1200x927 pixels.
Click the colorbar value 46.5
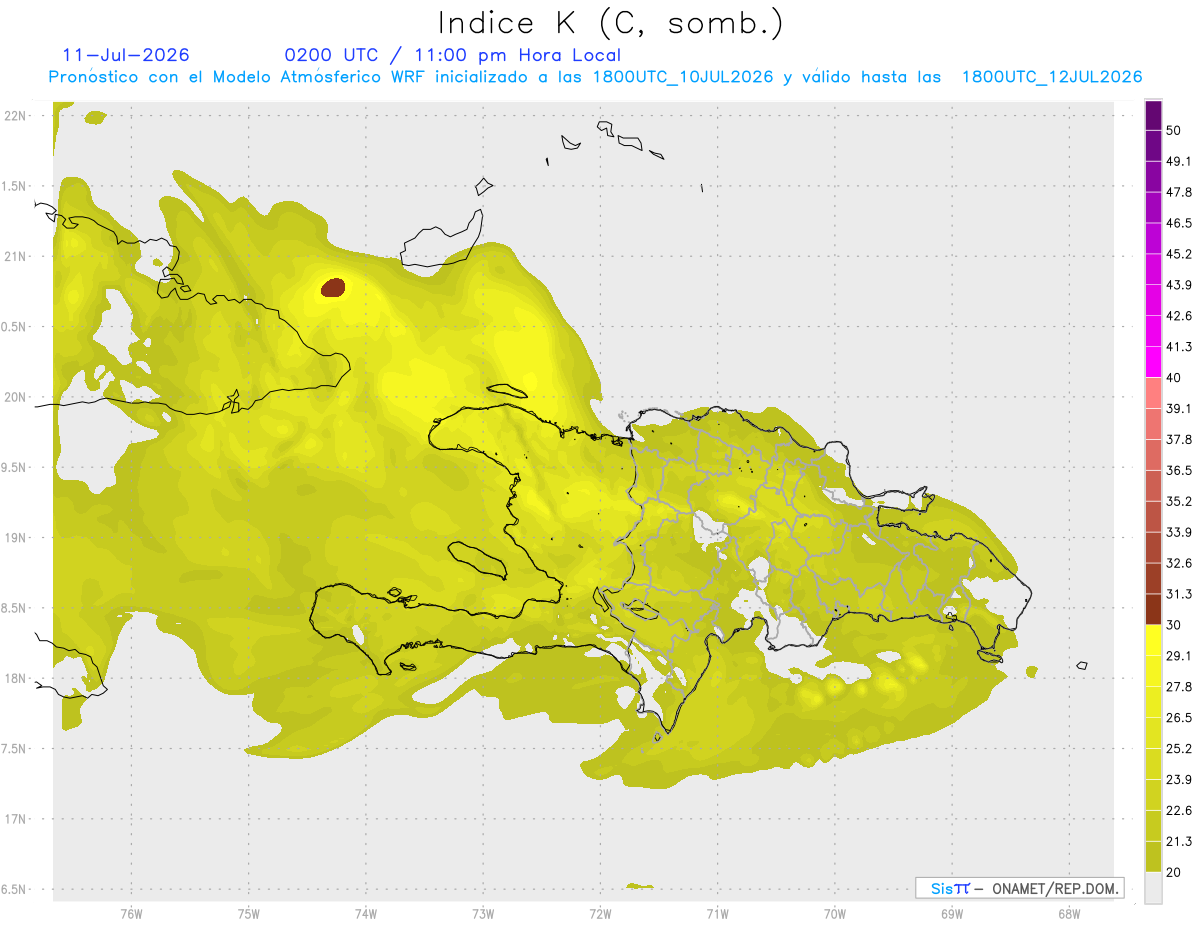[x=1179, y=223]
